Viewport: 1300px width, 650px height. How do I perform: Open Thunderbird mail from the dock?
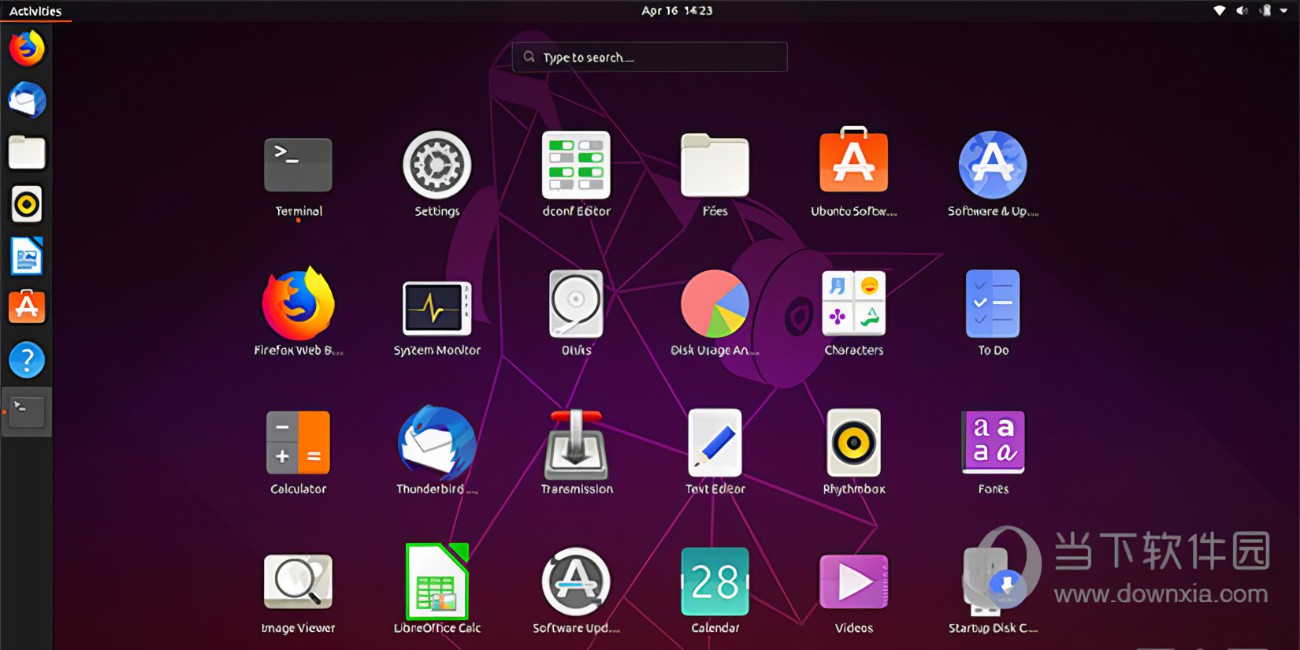tap(27, 100)
